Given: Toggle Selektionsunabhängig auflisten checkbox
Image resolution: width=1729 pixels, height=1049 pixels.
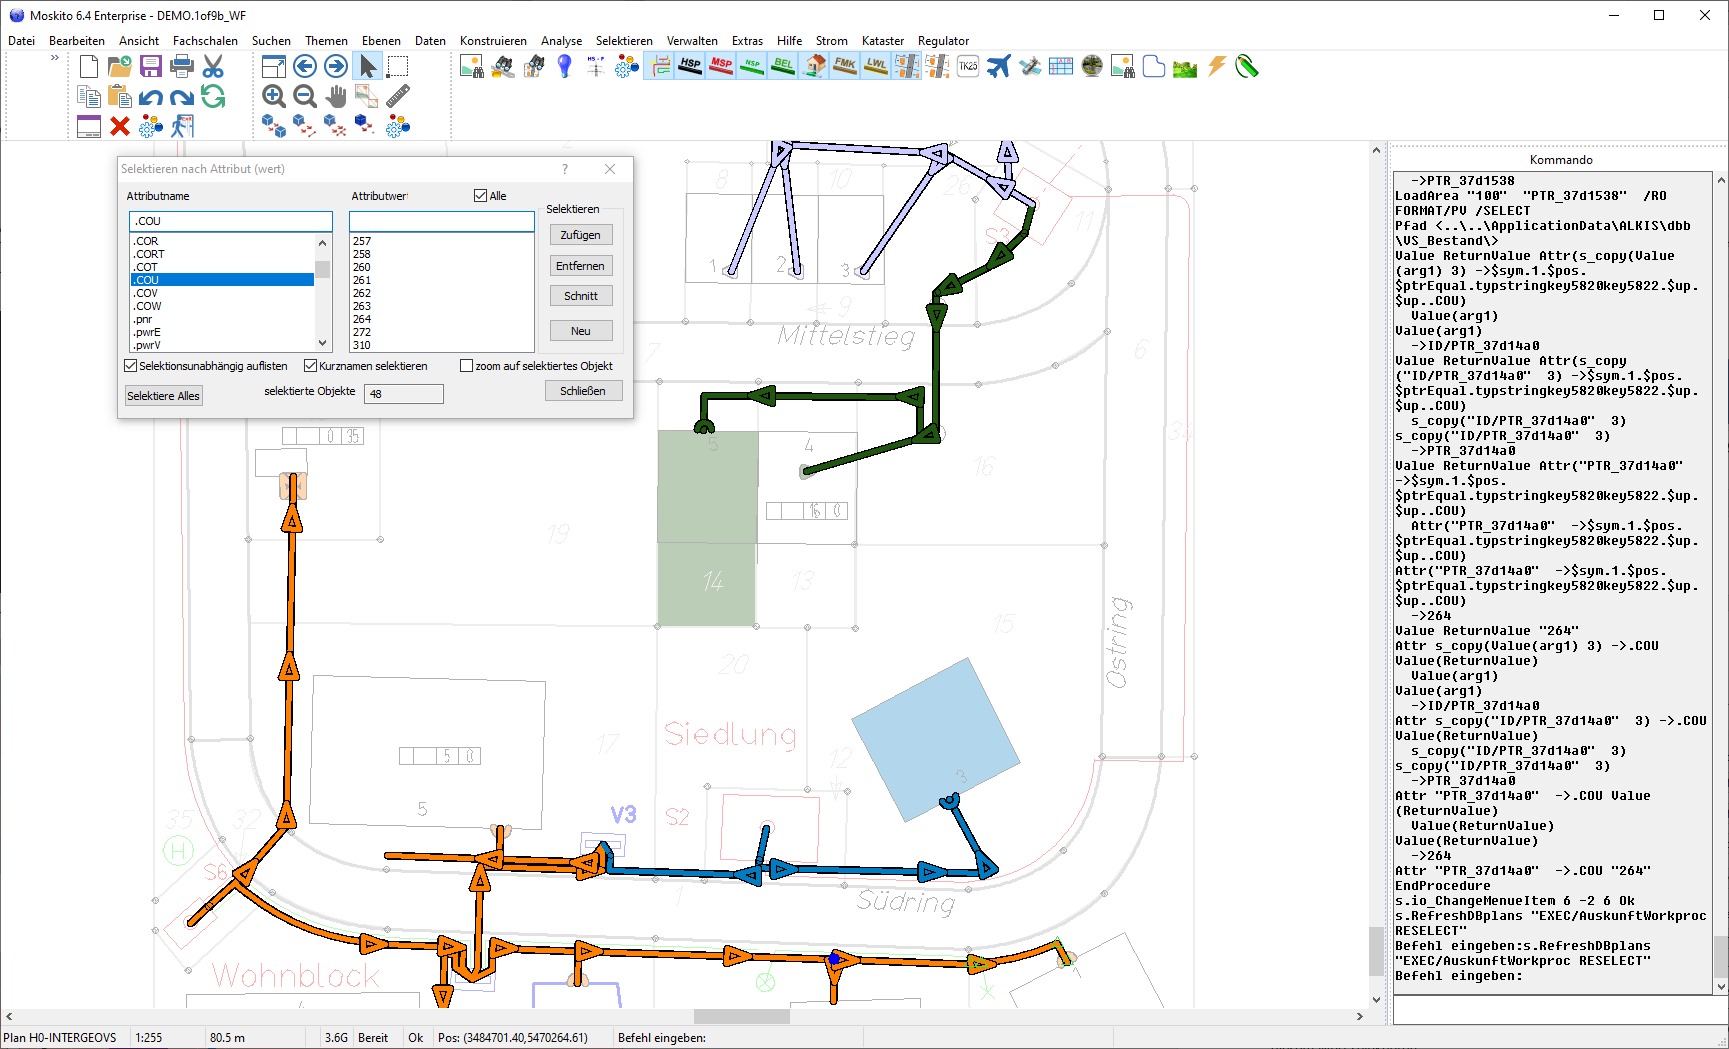Looking at the screenshot, I should (131, 366).
